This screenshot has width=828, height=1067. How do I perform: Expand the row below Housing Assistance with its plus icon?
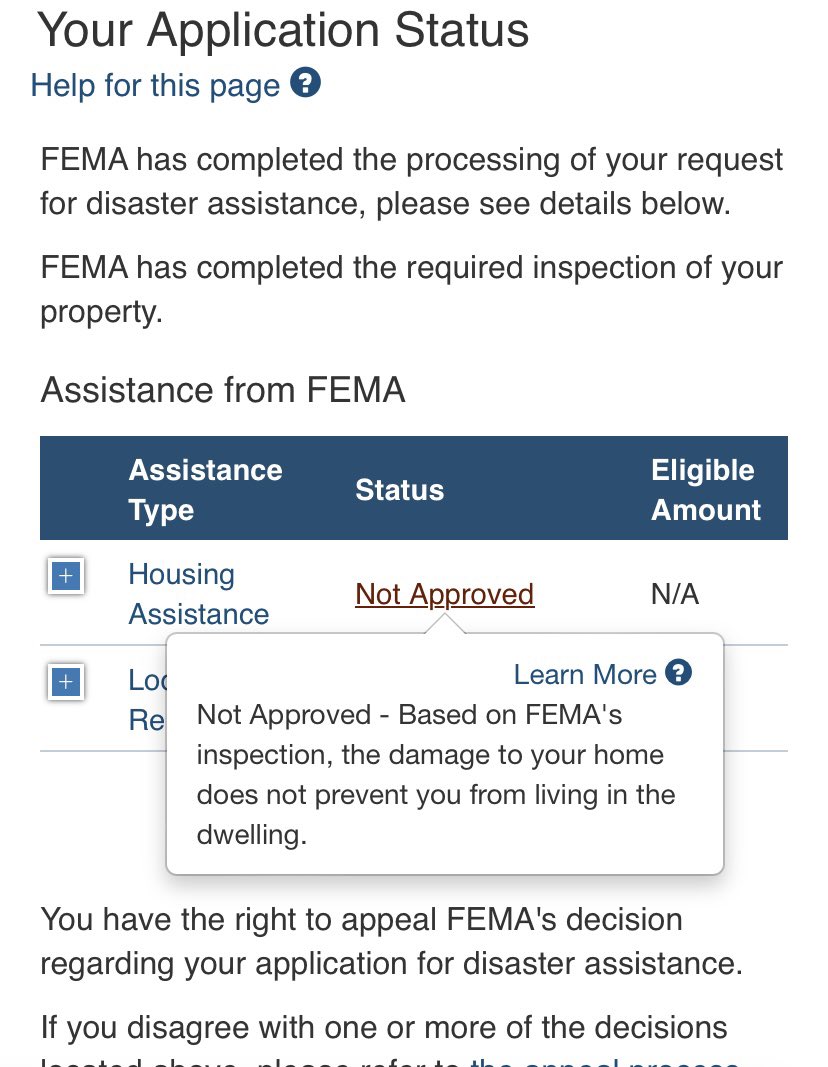click(65, 681)
